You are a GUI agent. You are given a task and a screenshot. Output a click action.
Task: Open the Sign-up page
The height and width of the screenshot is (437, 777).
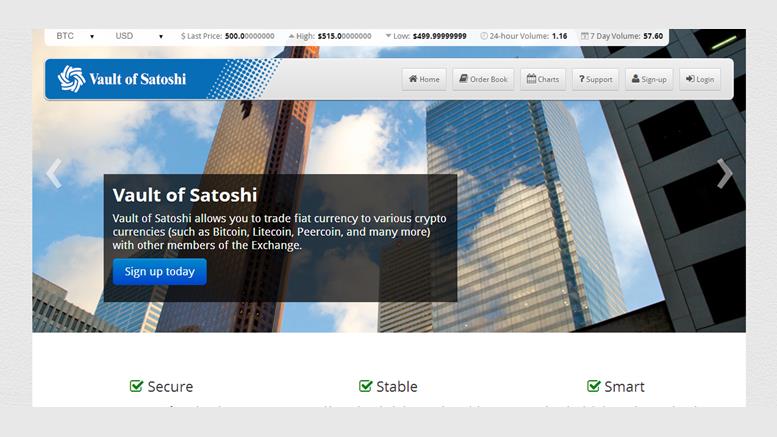click(649, 79)
